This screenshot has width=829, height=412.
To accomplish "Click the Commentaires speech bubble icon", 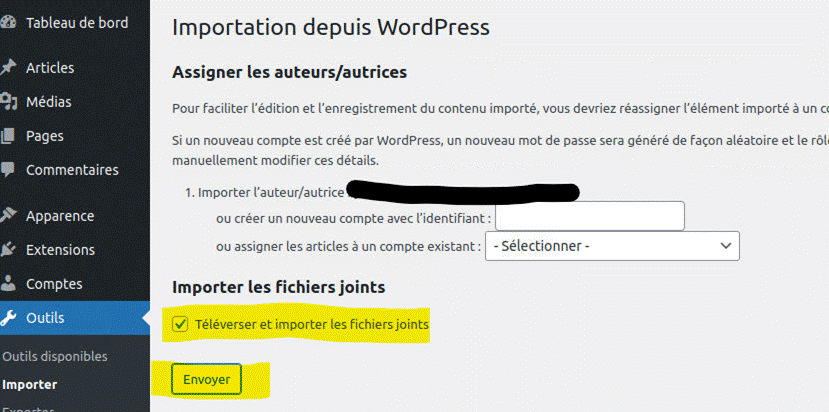I will [7, 170].
